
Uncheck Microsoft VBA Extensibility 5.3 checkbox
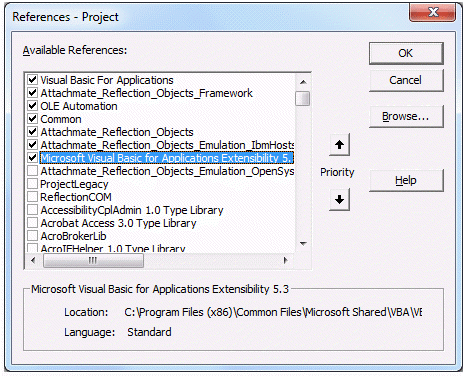click(32, 158)
